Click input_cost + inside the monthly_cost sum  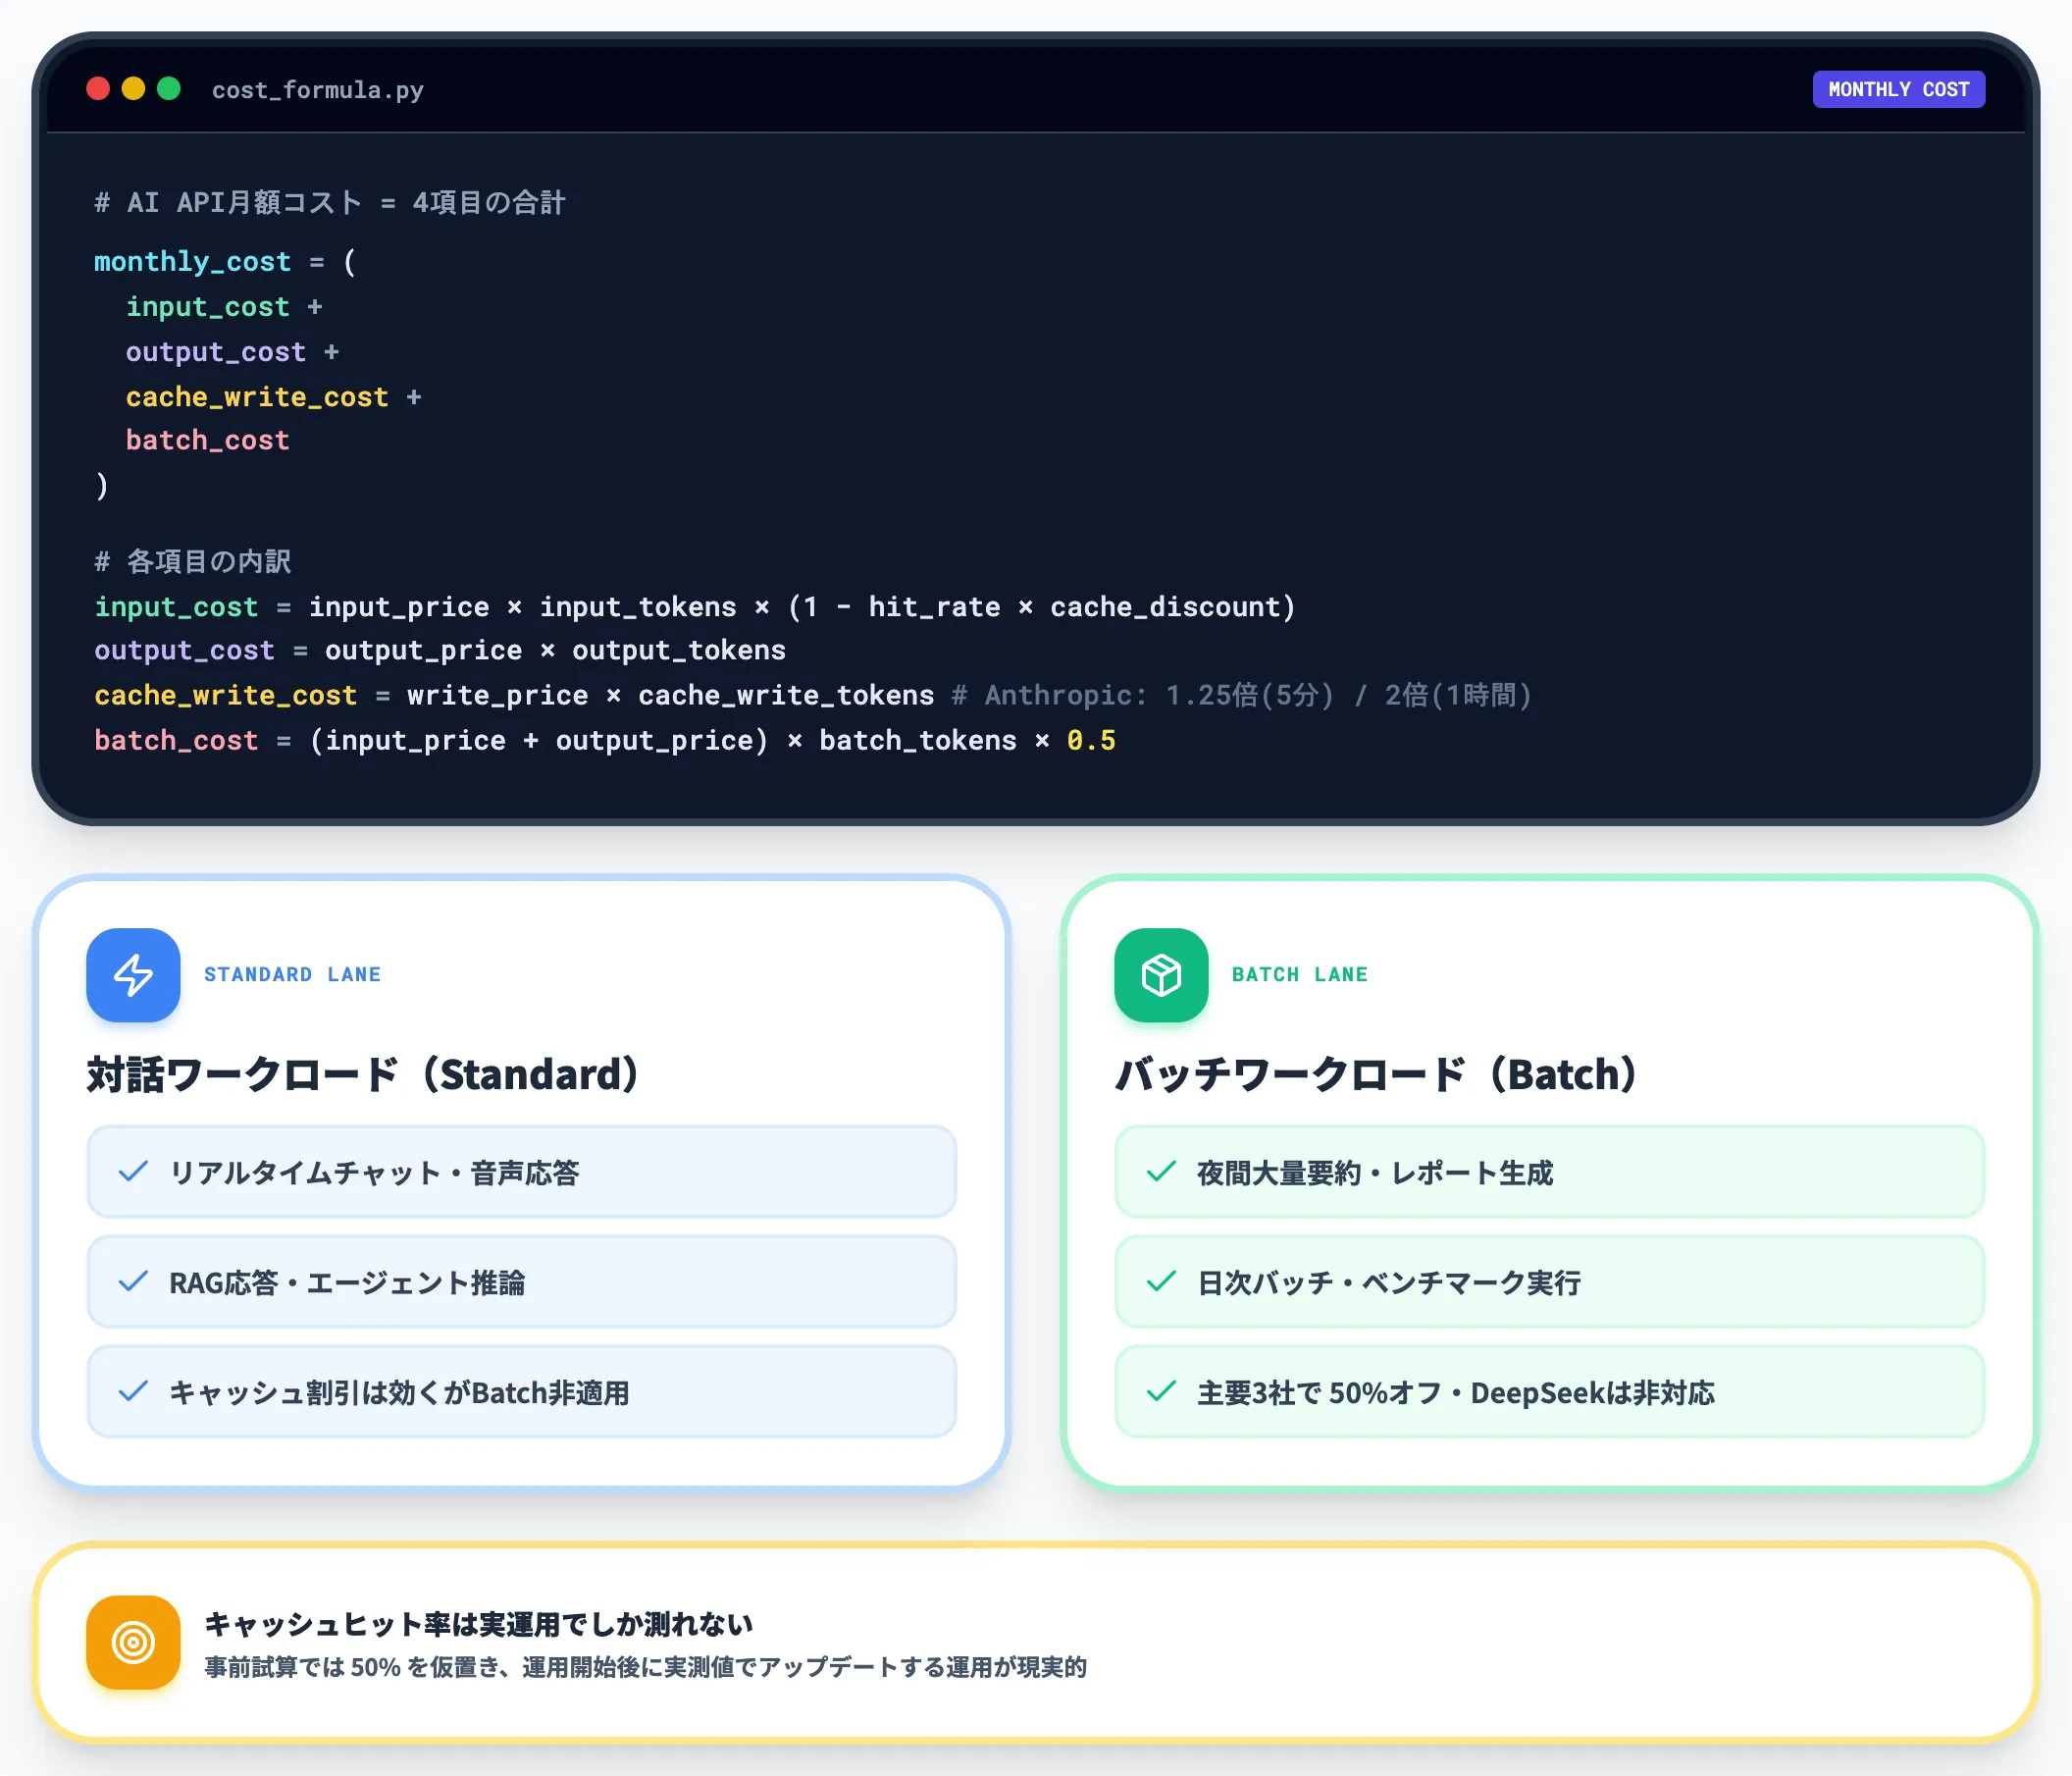[224, 307]
